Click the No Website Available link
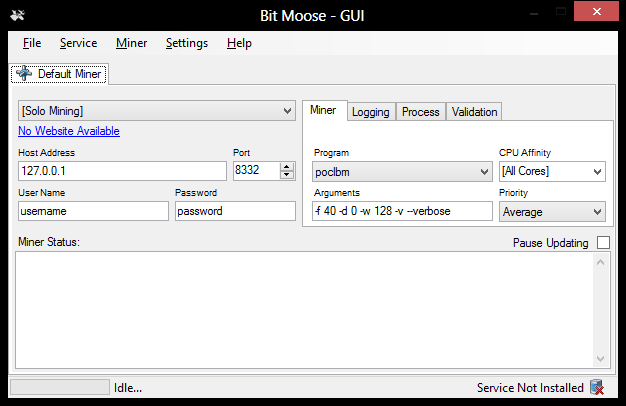Viewport: 626px width, 406px height. coord(69,131)
